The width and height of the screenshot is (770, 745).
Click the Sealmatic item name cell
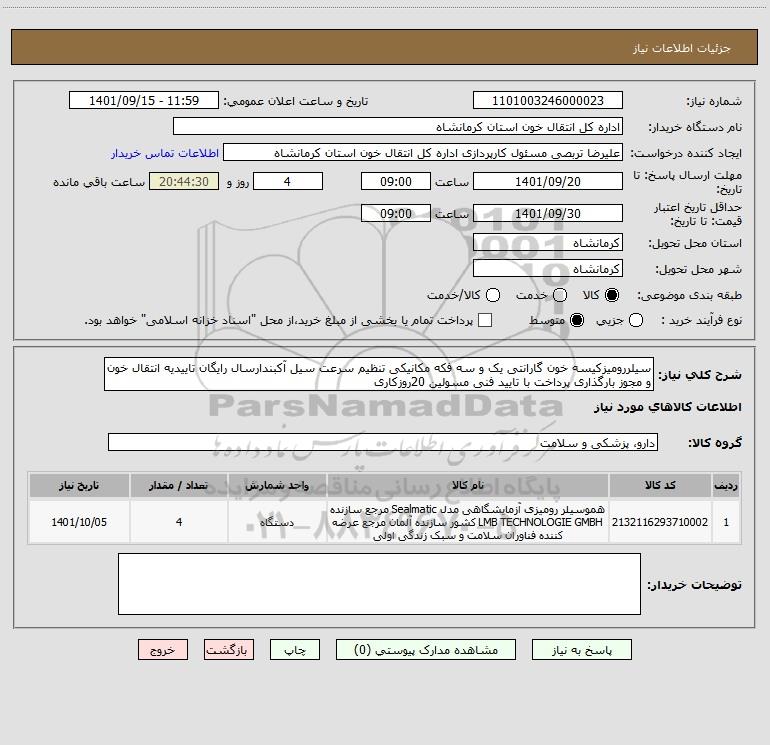click(468, 522)
